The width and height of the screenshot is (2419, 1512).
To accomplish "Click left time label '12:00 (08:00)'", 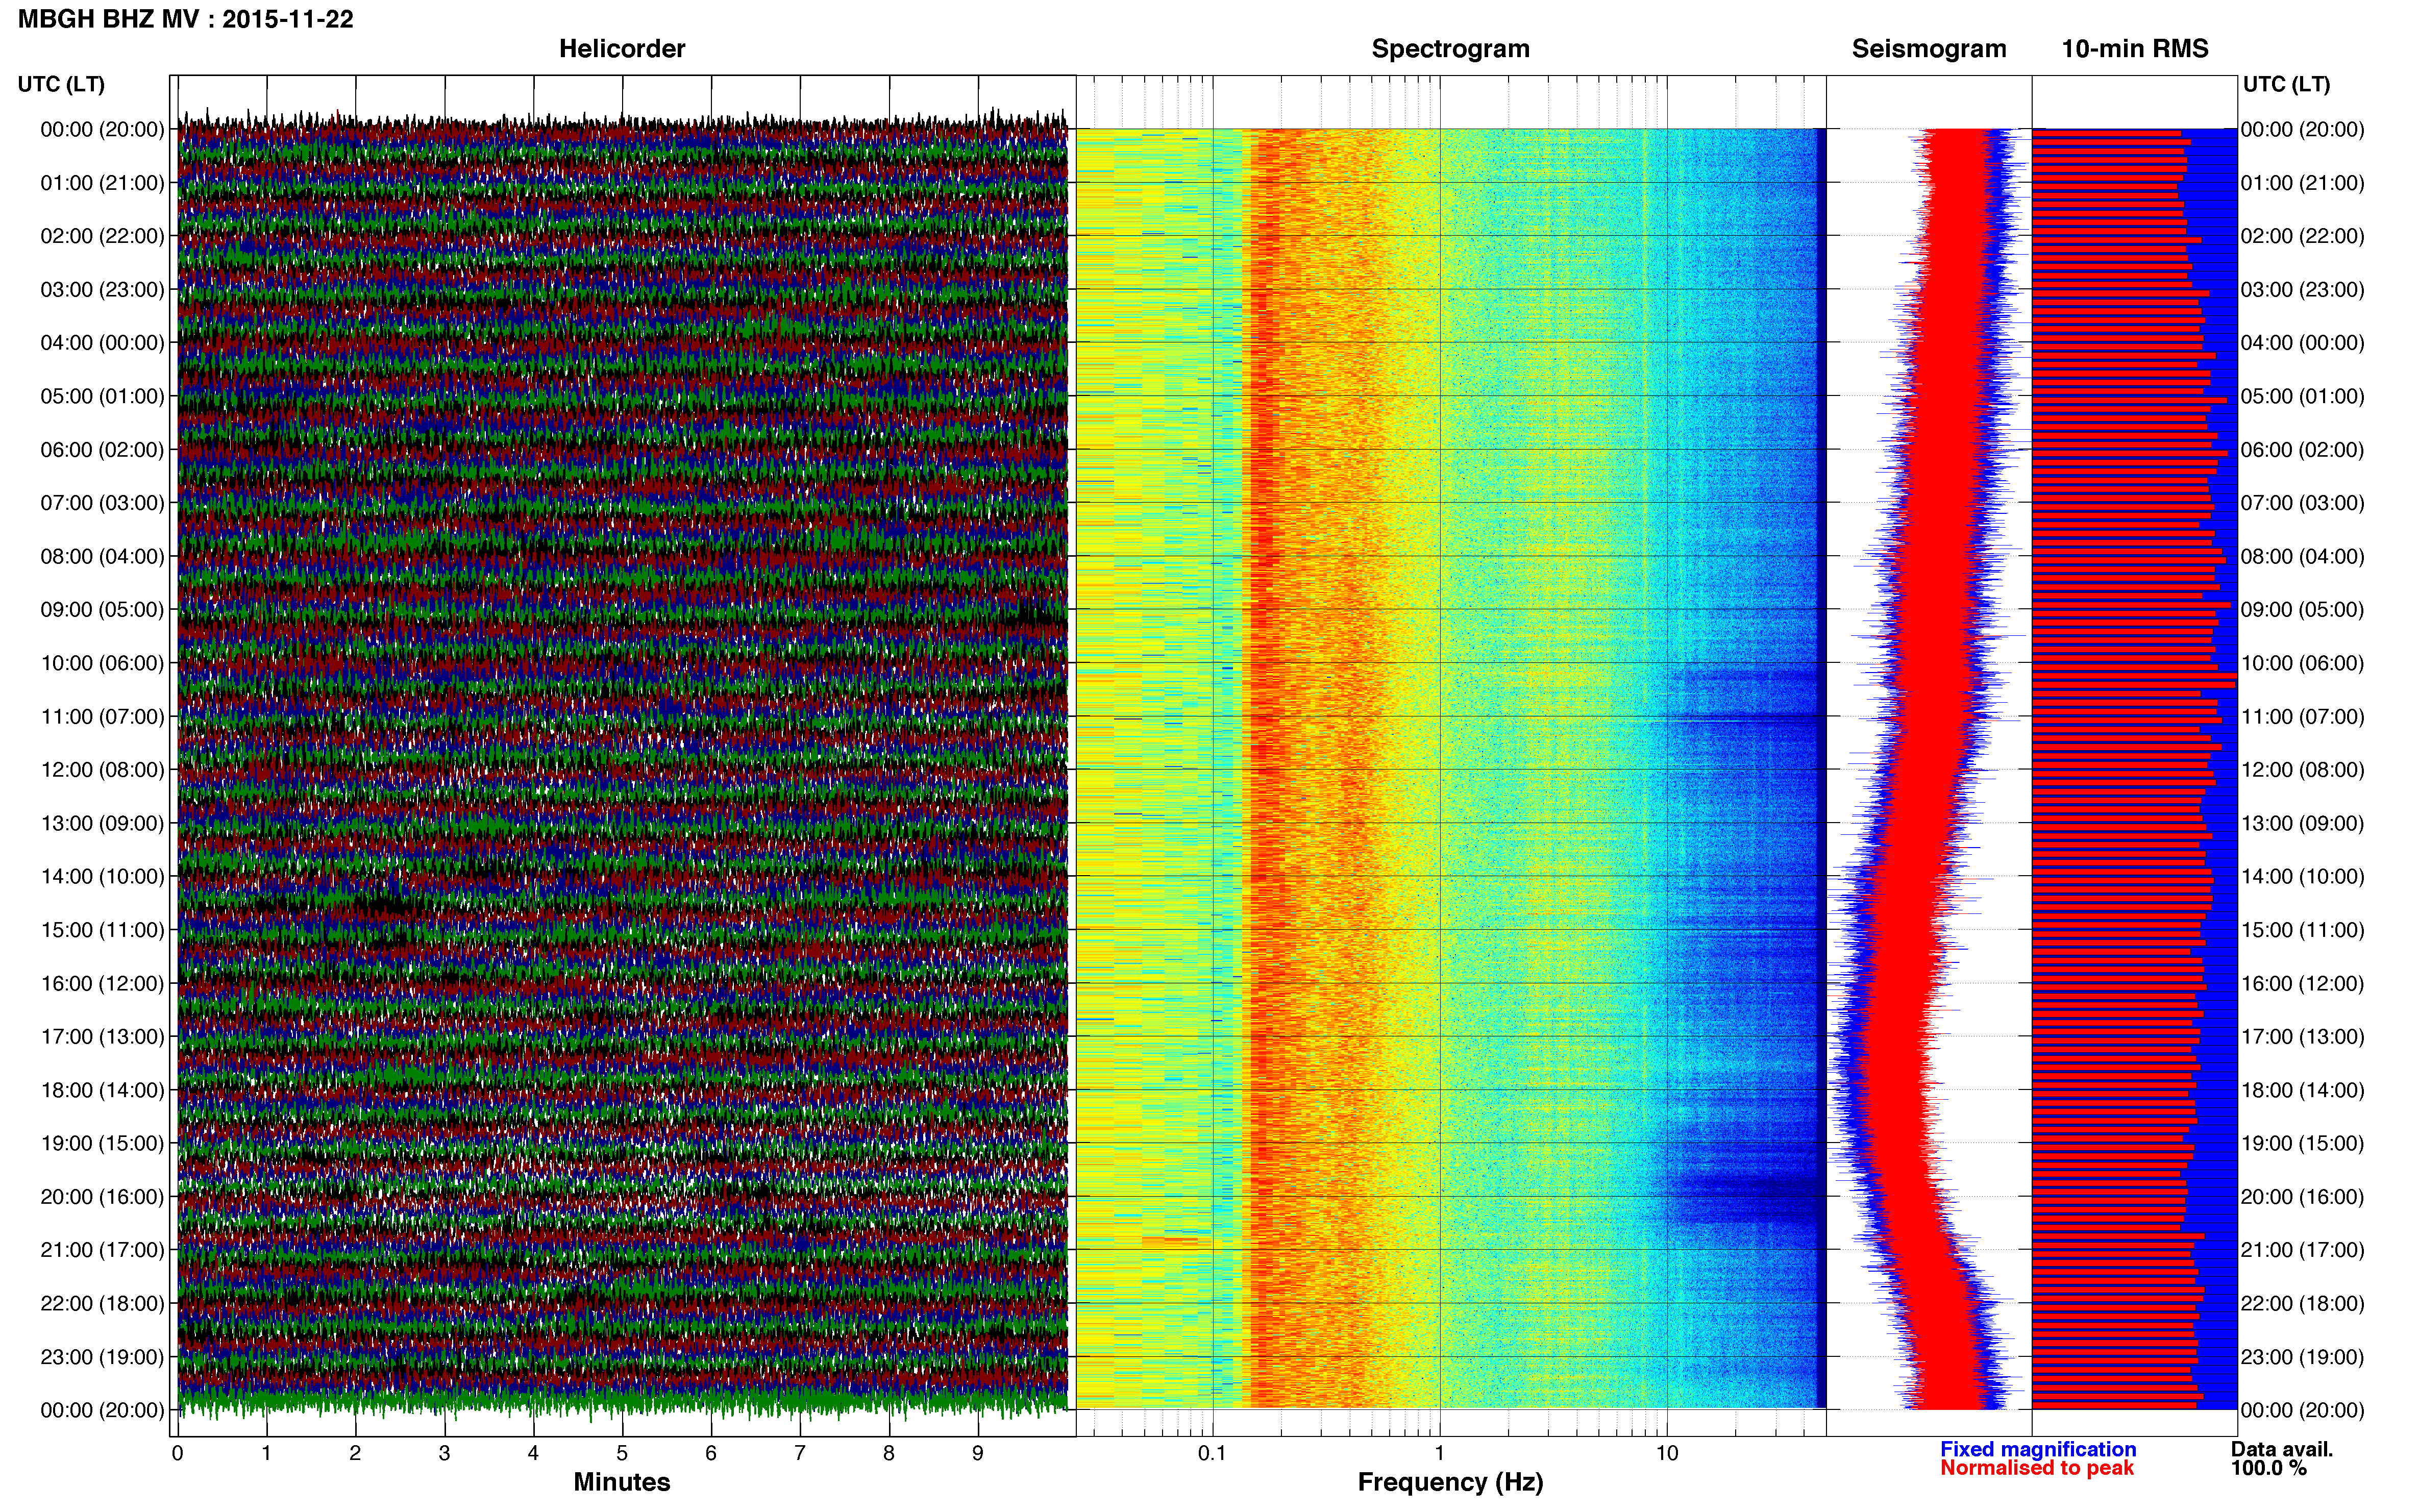I will point(102,770).
